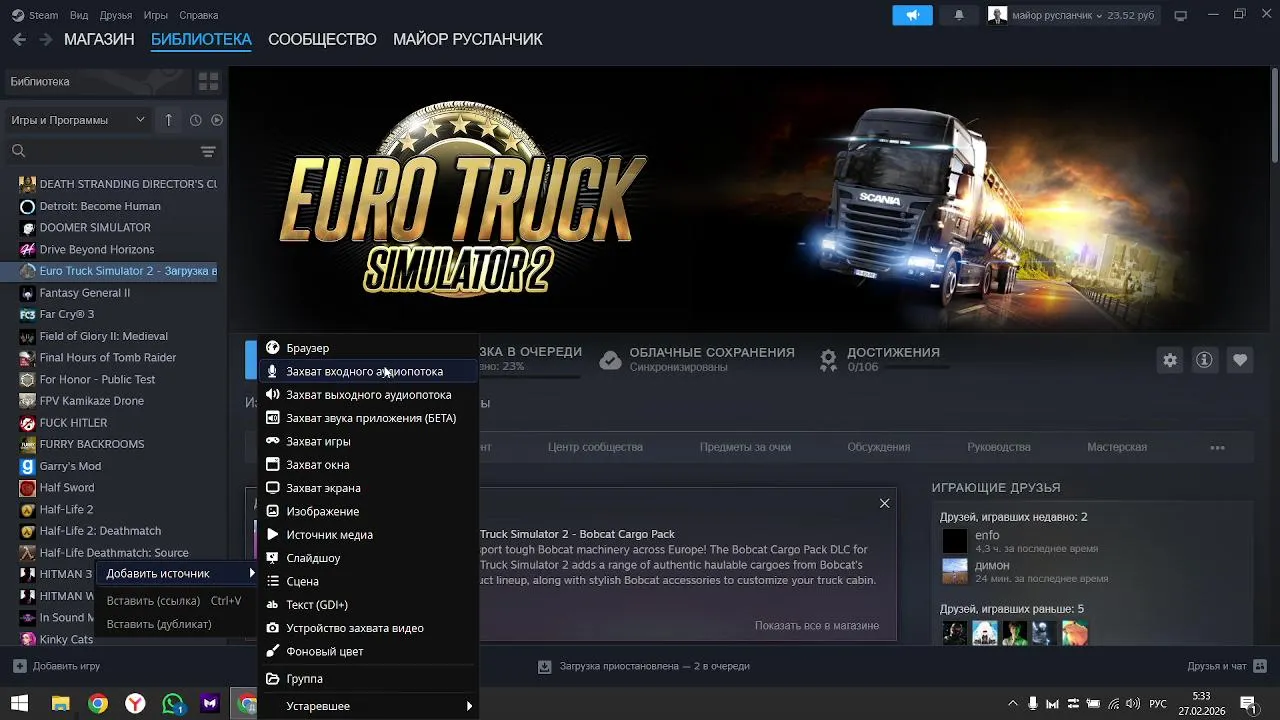Close the Bobcat Cargo Pack DLC banner

tap(884, 503)
